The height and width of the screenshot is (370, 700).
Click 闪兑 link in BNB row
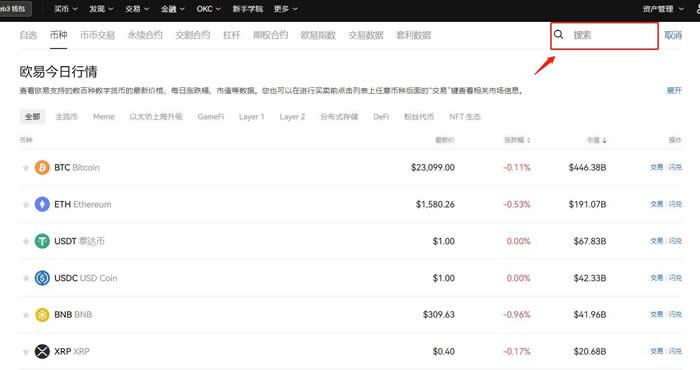(675, 315)
